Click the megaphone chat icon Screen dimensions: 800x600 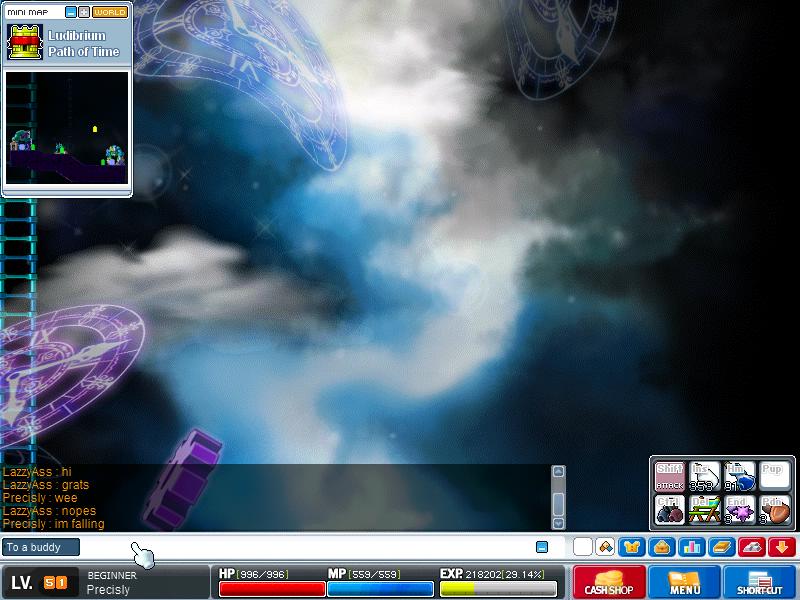click(x=606, y=547)
